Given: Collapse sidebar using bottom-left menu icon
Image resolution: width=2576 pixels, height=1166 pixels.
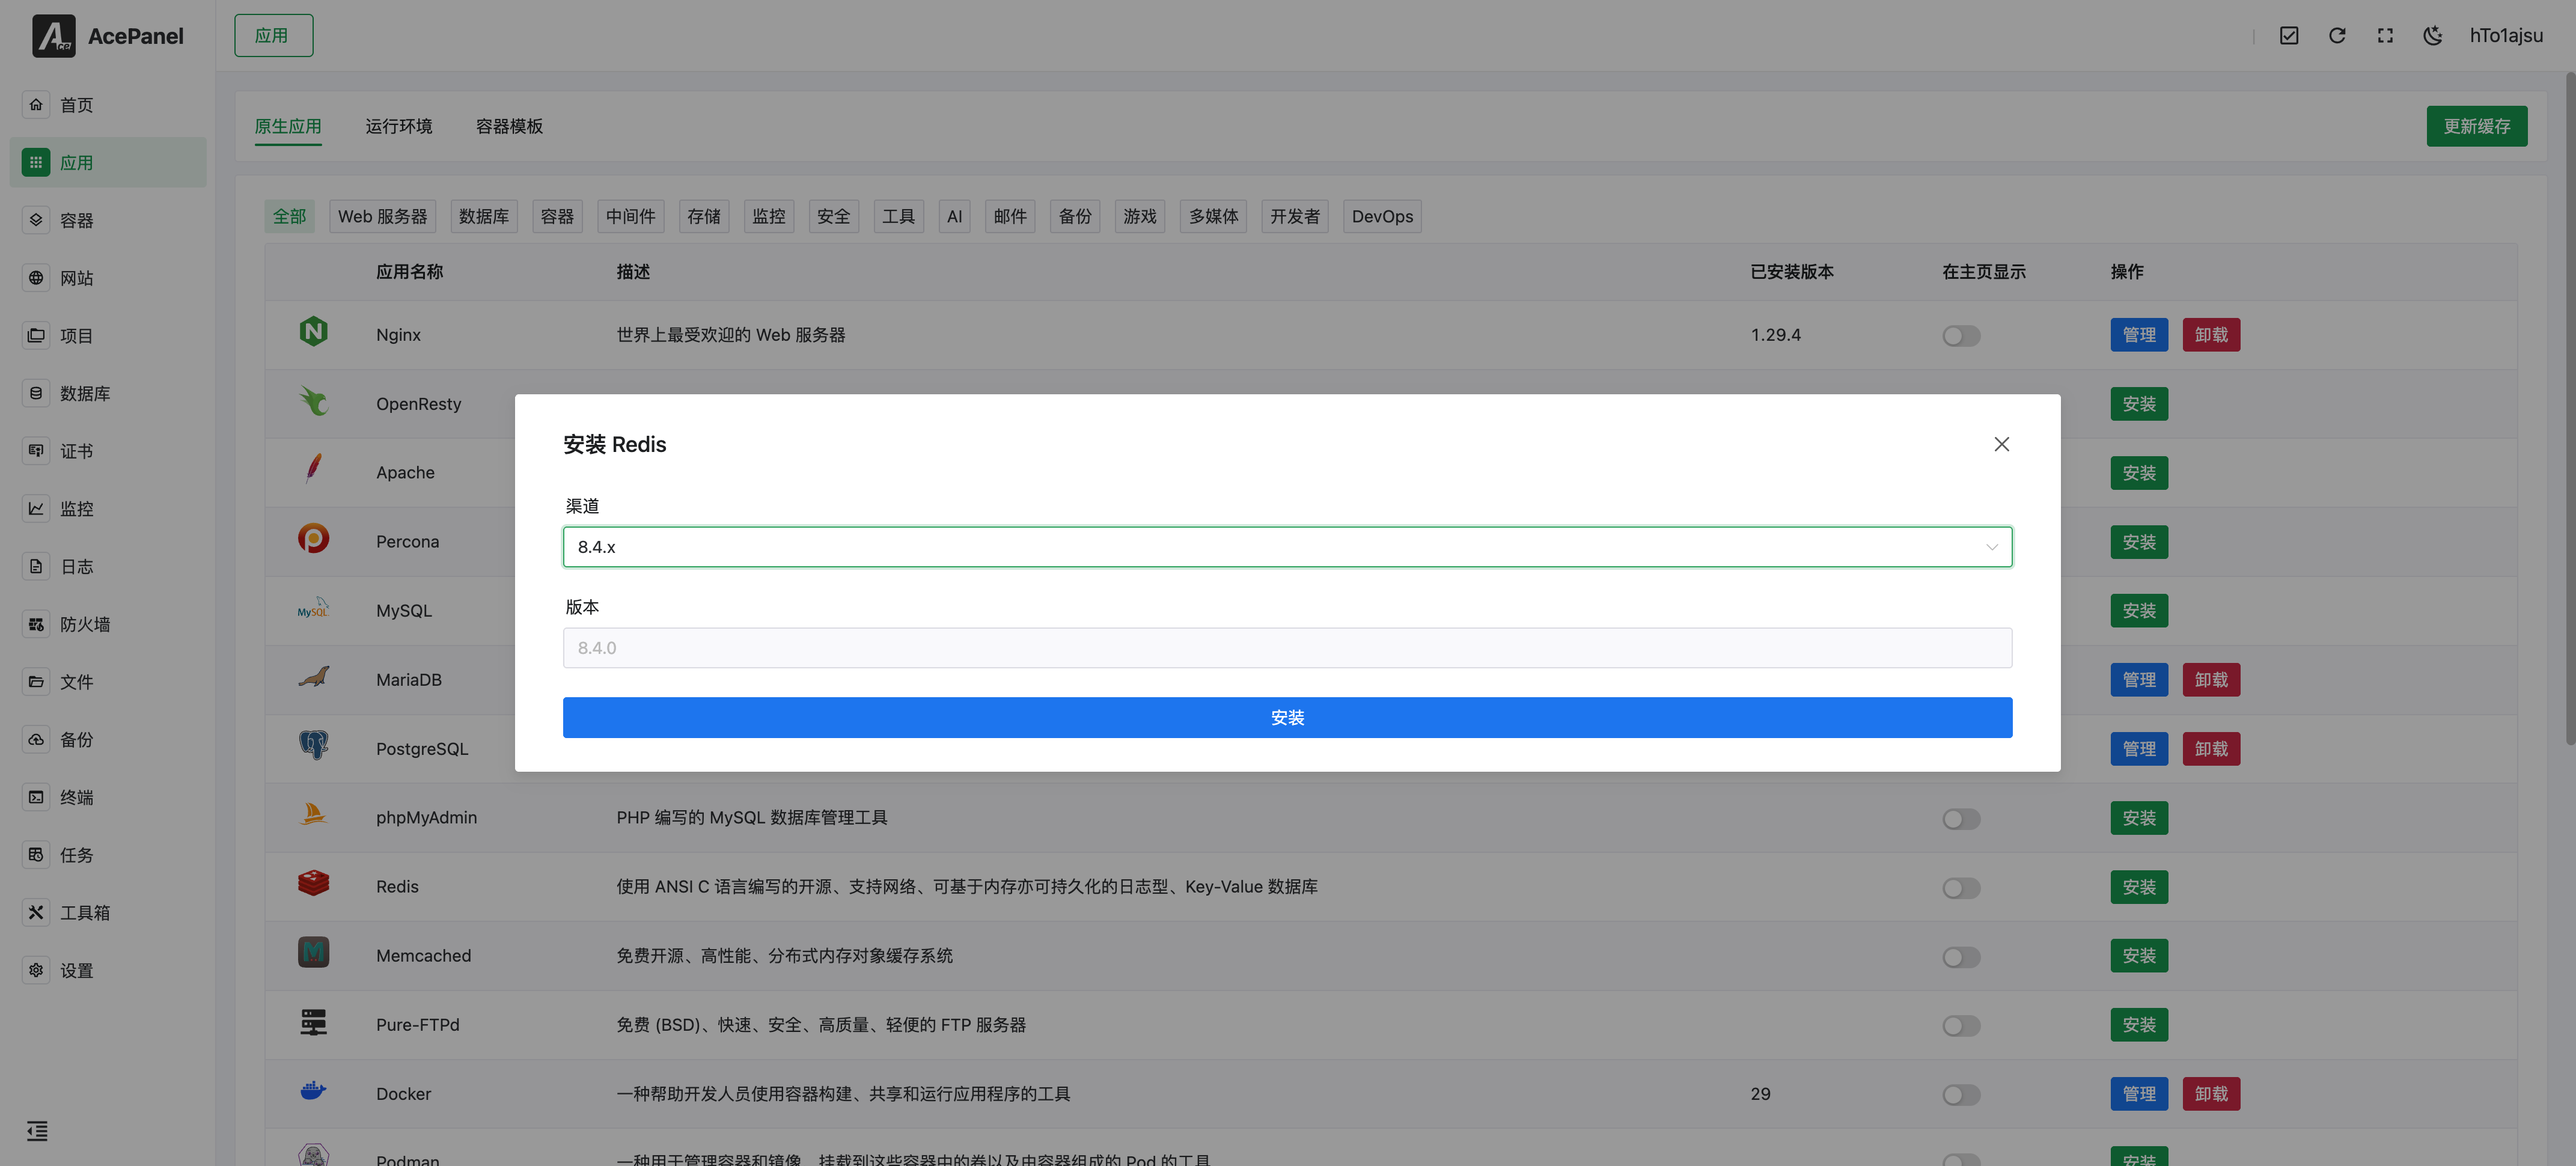Looking at the screenshot, I should click(37, 1131).
